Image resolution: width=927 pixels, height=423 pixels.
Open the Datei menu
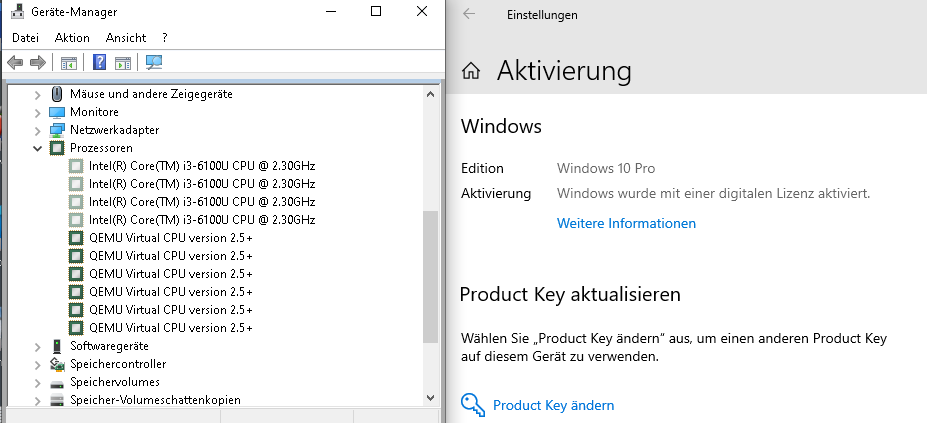click(25, 38)
